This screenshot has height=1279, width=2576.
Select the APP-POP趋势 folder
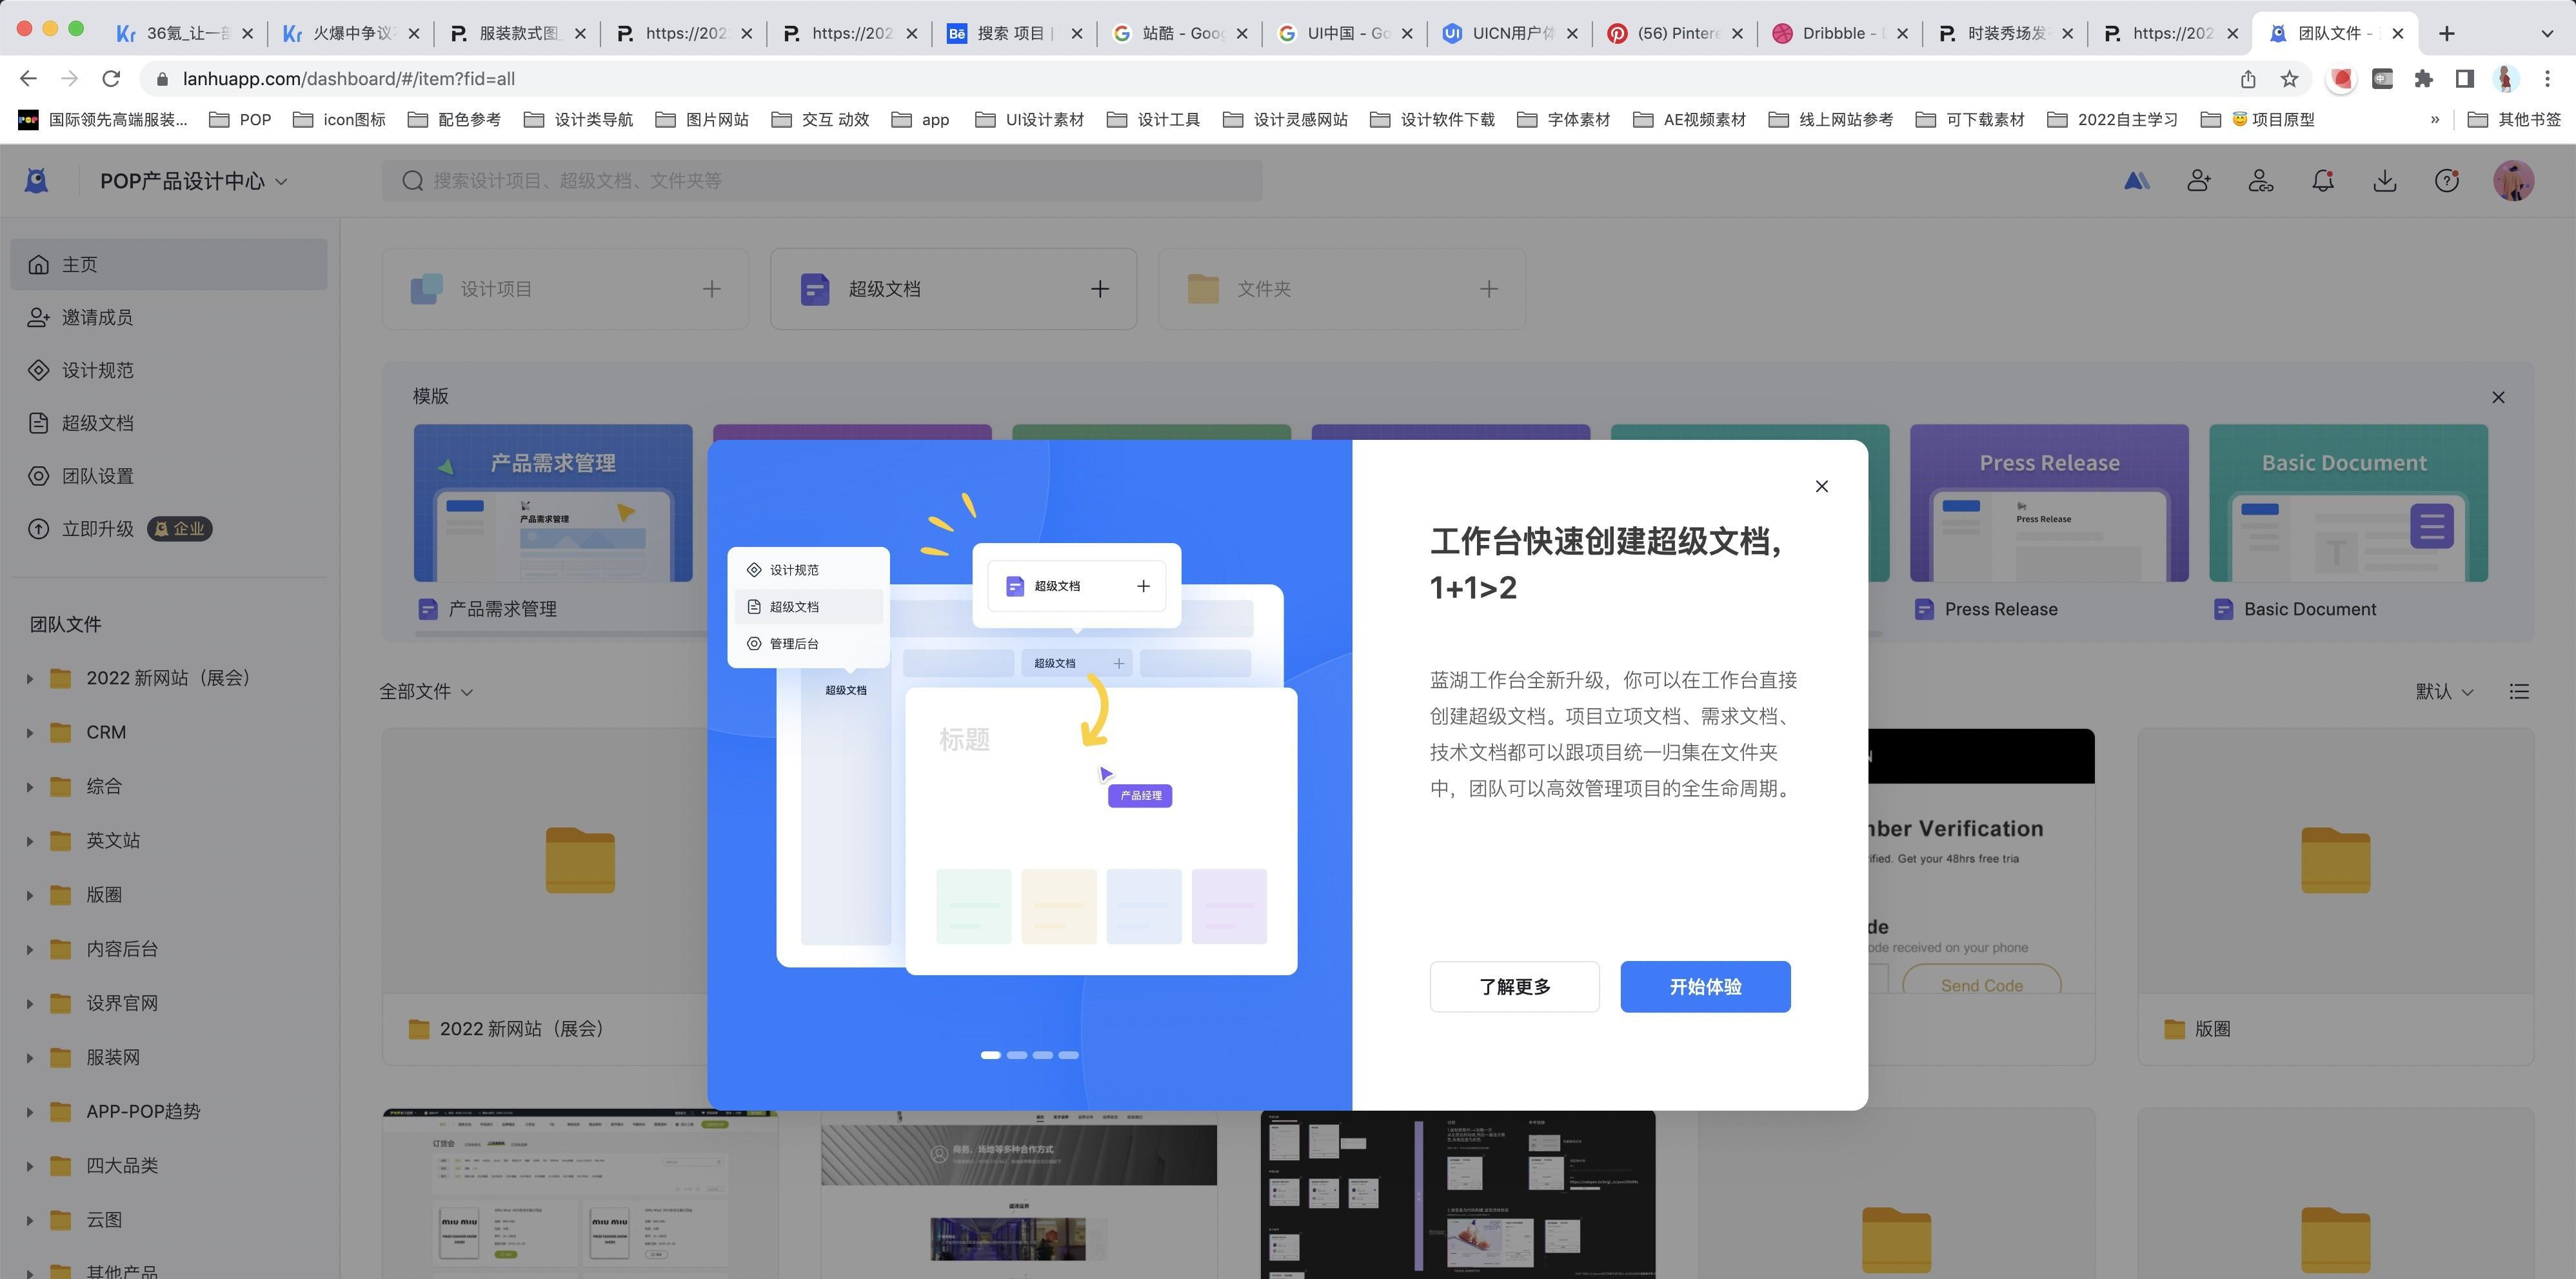[143, 1111]
